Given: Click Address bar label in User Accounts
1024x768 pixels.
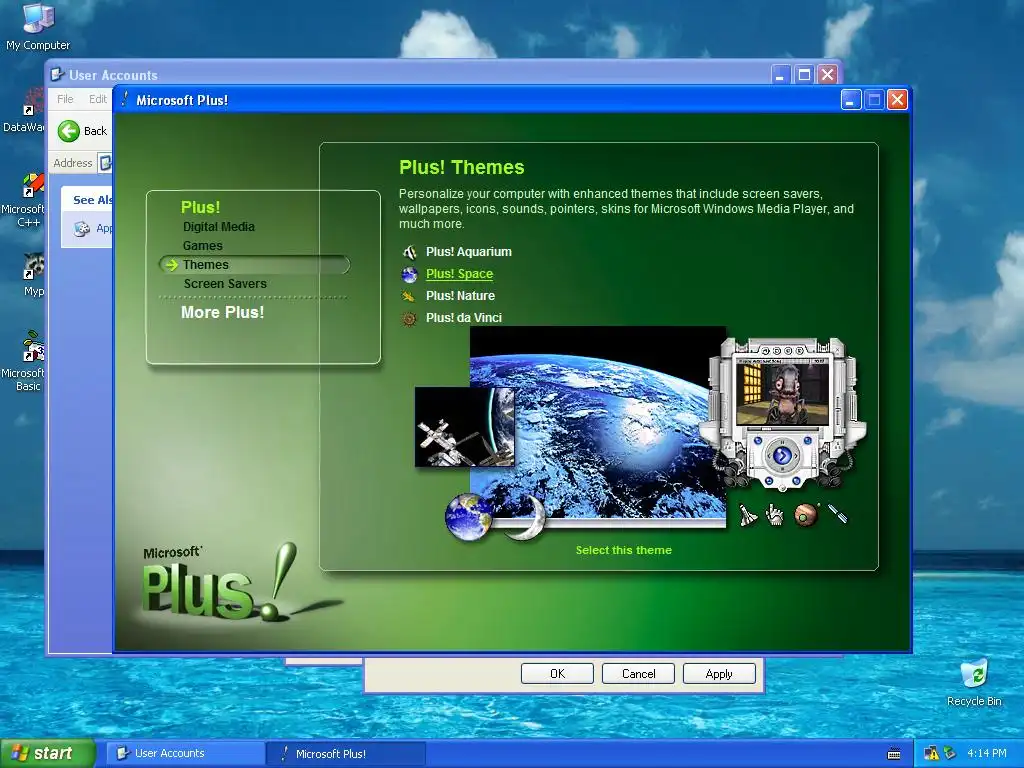Looking at the screenshot, I should click(x=72, y=163).
